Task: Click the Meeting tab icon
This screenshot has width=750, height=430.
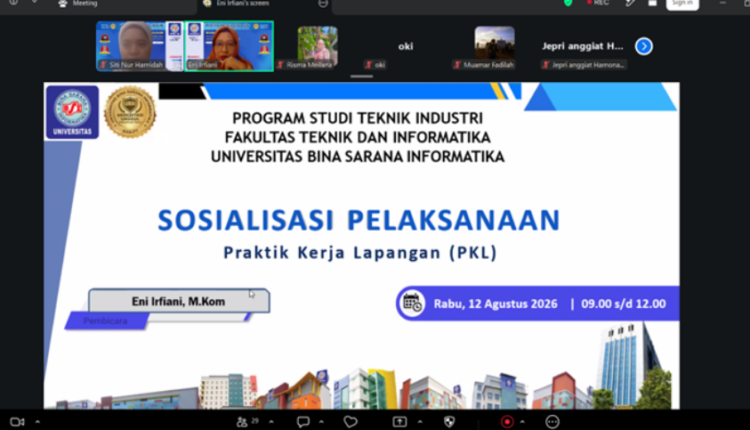Action: coord(63,3)
